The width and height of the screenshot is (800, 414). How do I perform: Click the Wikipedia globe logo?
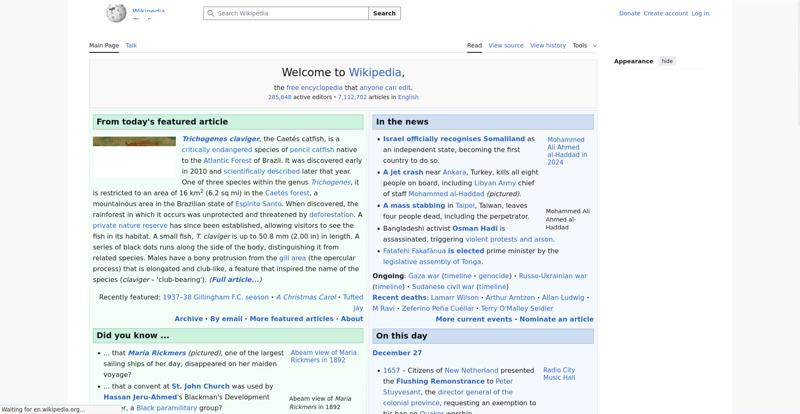click(117, 13)
